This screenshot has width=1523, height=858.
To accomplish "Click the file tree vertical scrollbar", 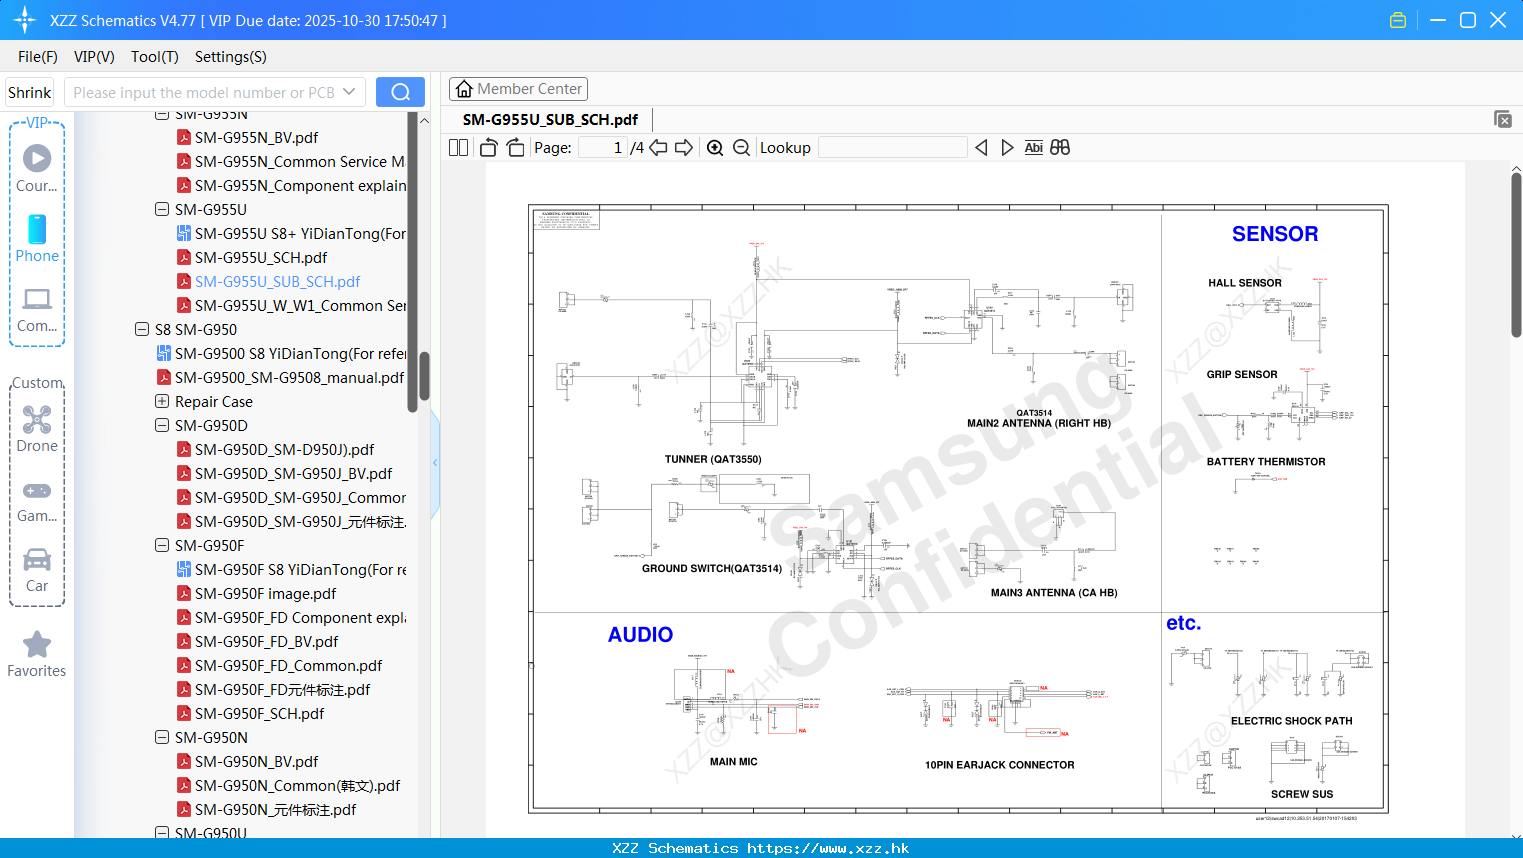I will (424, 375).
